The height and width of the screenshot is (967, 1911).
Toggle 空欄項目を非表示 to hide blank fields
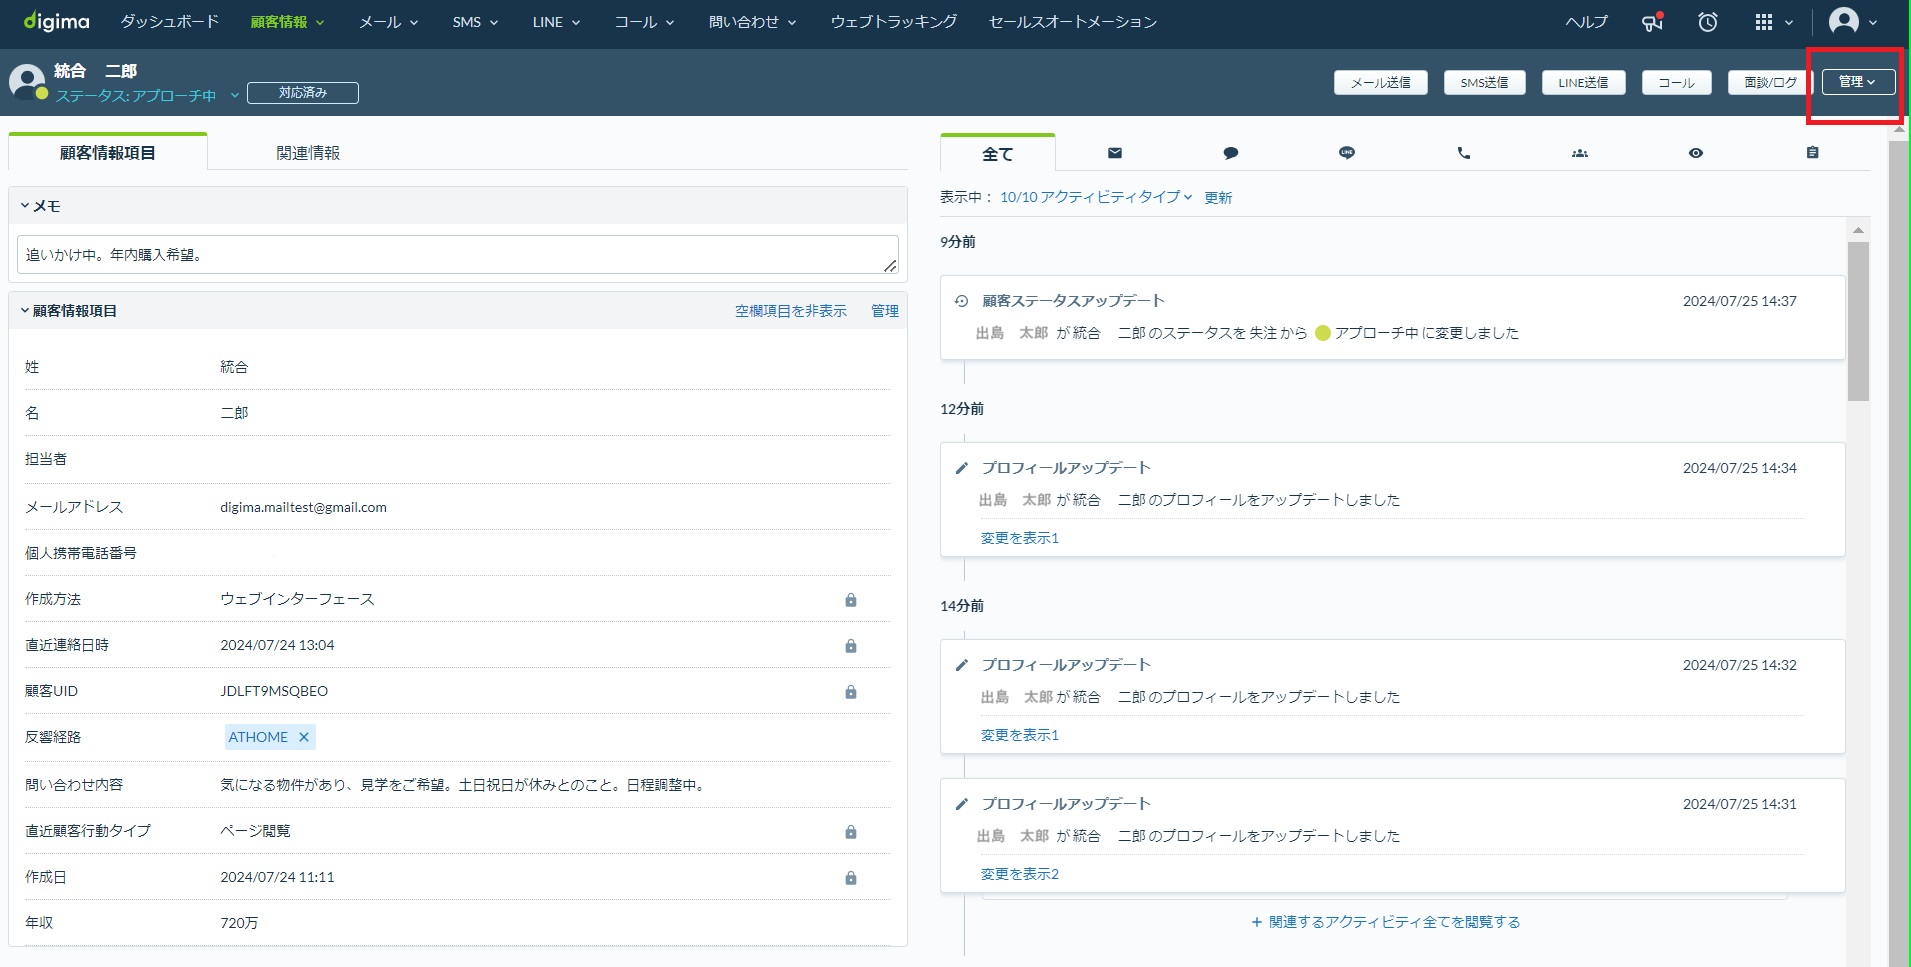[x=790, y=311]
